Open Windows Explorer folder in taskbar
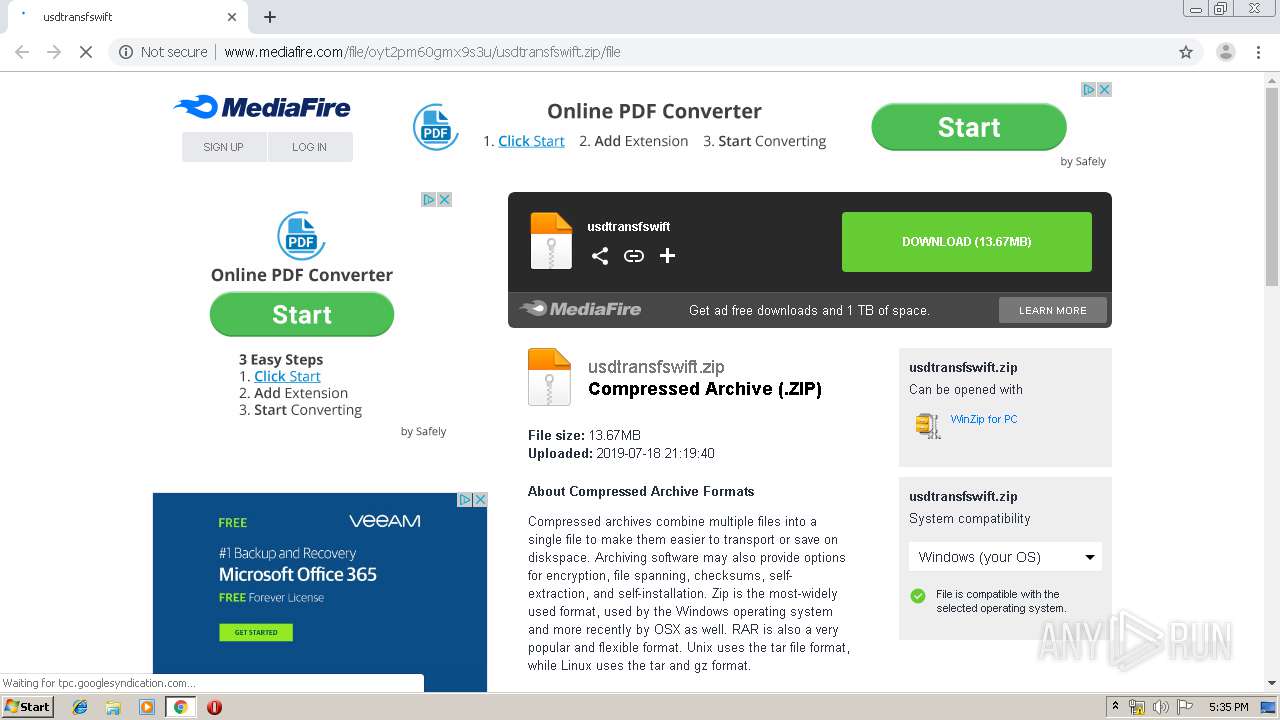This screenshot has height=720, width=1280. tap(113, 707)
